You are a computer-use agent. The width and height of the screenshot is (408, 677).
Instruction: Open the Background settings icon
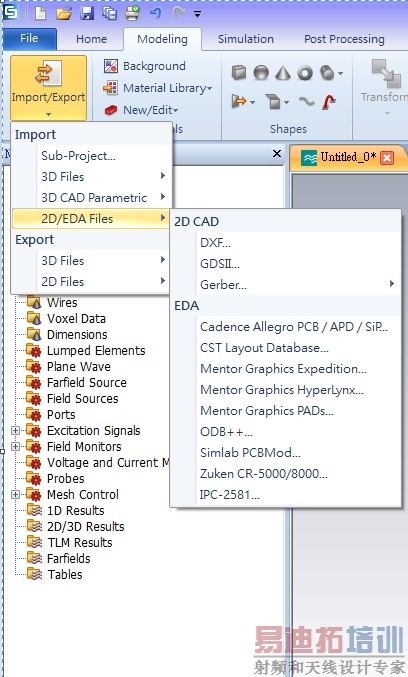pos(111,66)
